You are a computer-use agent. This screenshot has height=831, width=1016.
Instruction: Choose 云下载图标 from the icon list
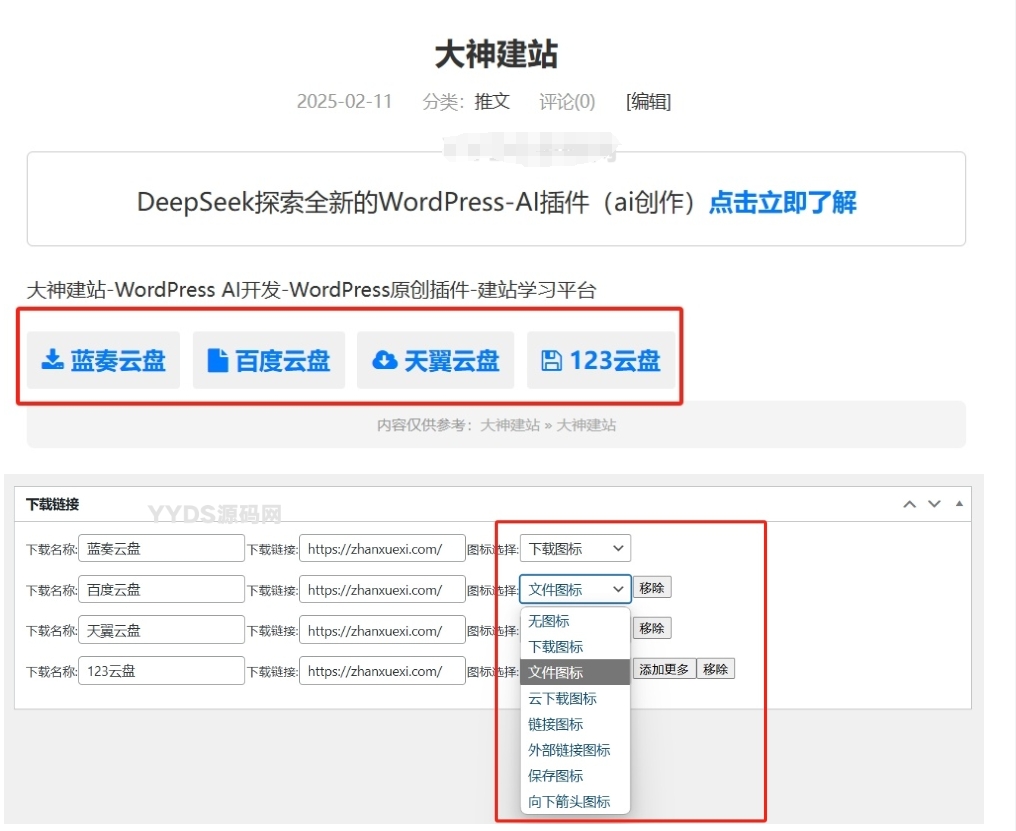(575, 698)
